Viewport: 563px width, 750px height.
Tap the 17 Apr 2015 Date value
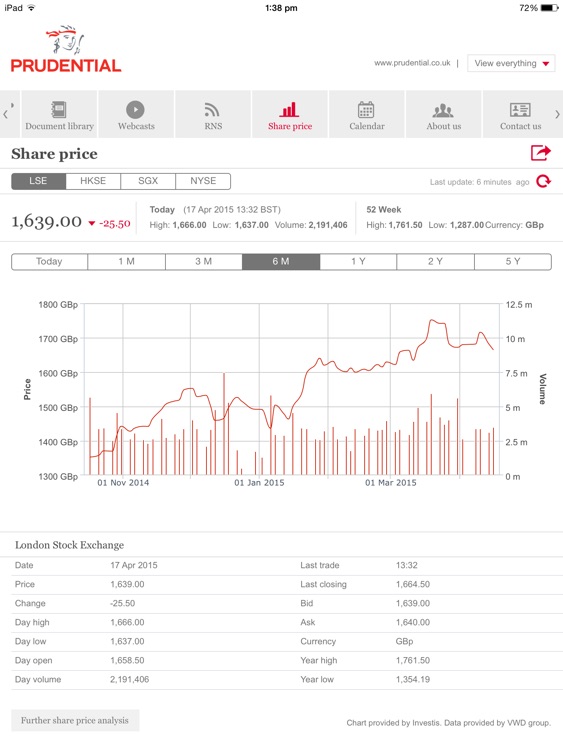(x=134, y=565)
